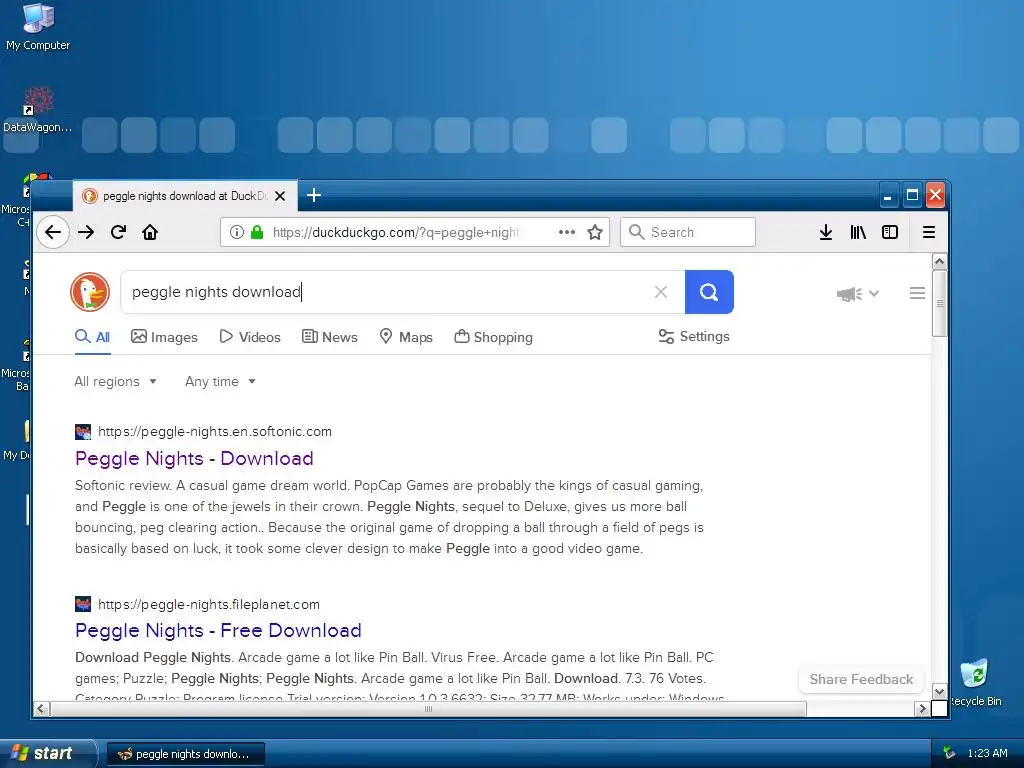This screenshot has height=768, width=1024.
Task: Show site information icon in address bar
Action: tap(237, 232)
